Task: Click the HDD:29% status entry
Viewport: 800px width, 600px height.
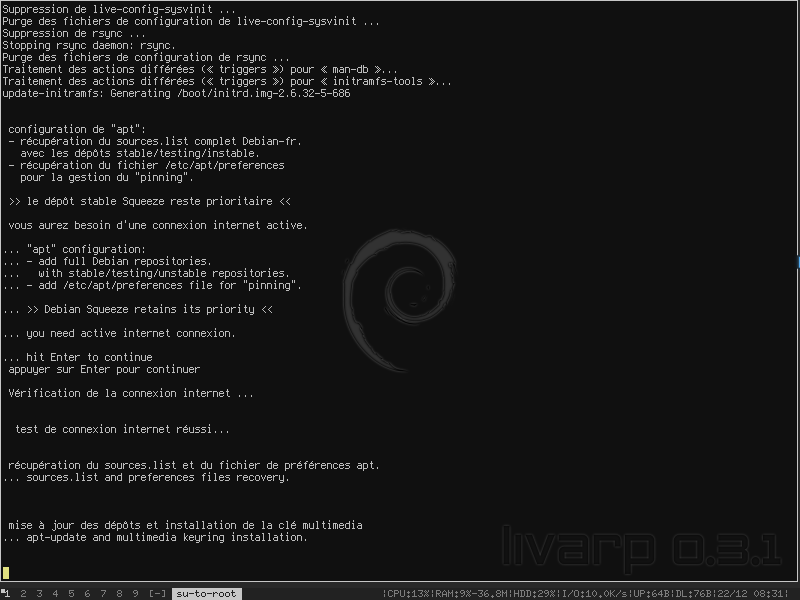Action: 535,593
